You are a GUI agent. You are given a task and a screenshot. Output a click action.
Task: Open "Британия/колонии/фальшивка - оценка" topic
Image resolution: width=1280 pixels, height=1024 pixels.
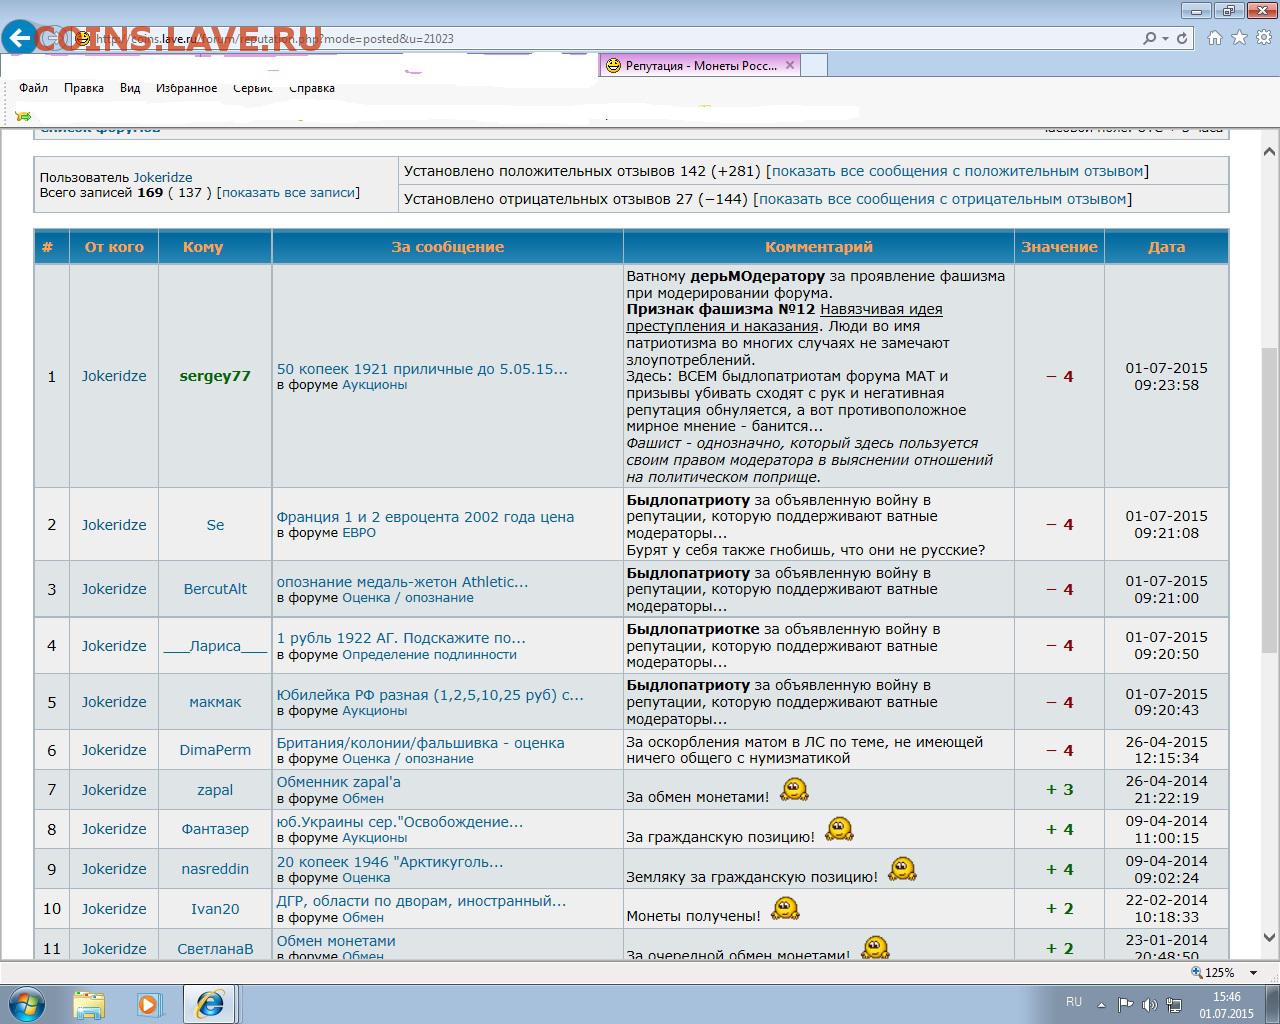(420, 743)
